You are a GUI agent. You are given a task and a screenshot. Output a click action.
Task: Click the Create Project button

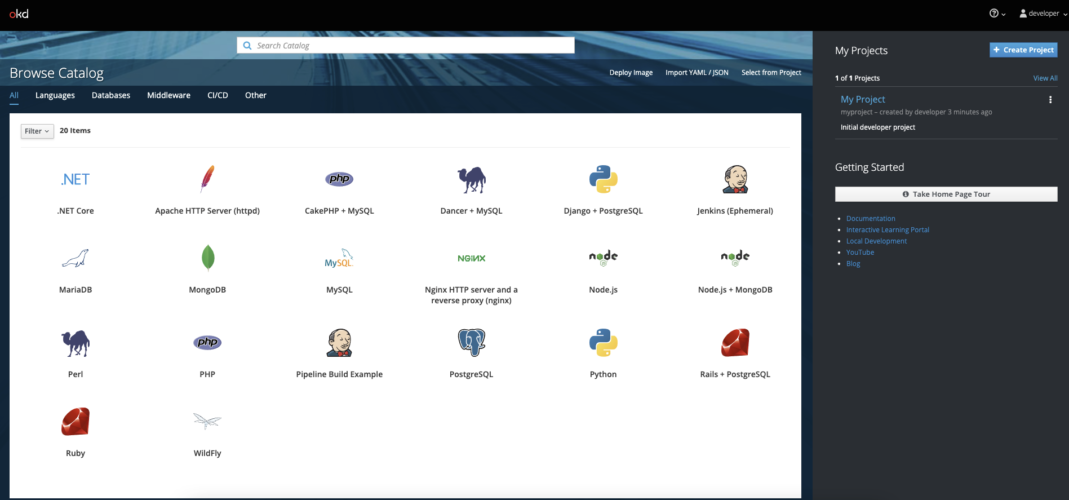click(x=1023, y=50)
